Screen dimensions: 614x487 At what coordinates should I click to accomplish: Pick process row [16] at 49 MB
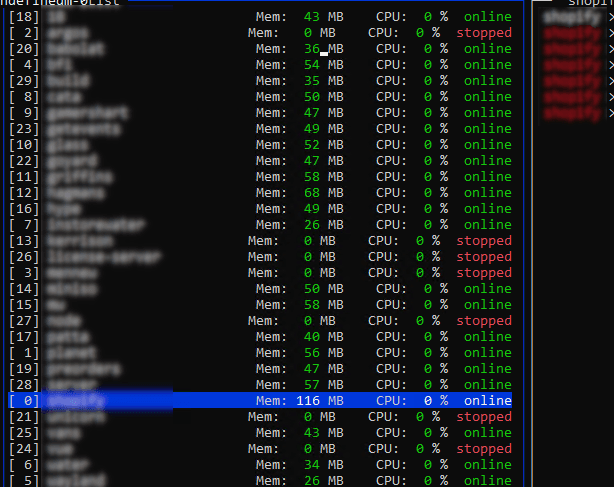coord(260,209)
